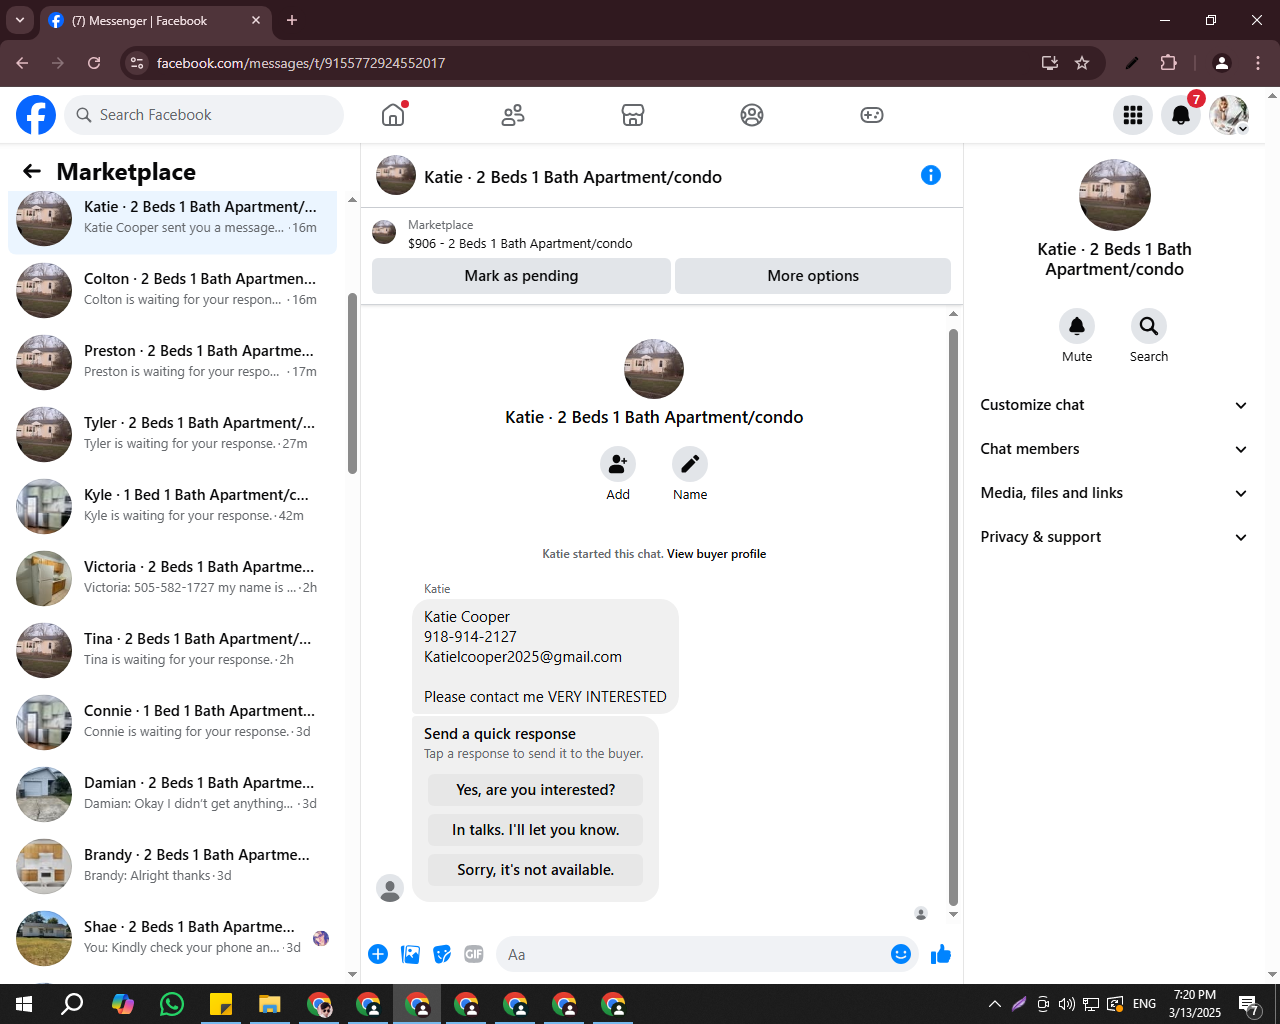Send a thumbs-up like

pyautogui.click(x=941, y=954)
